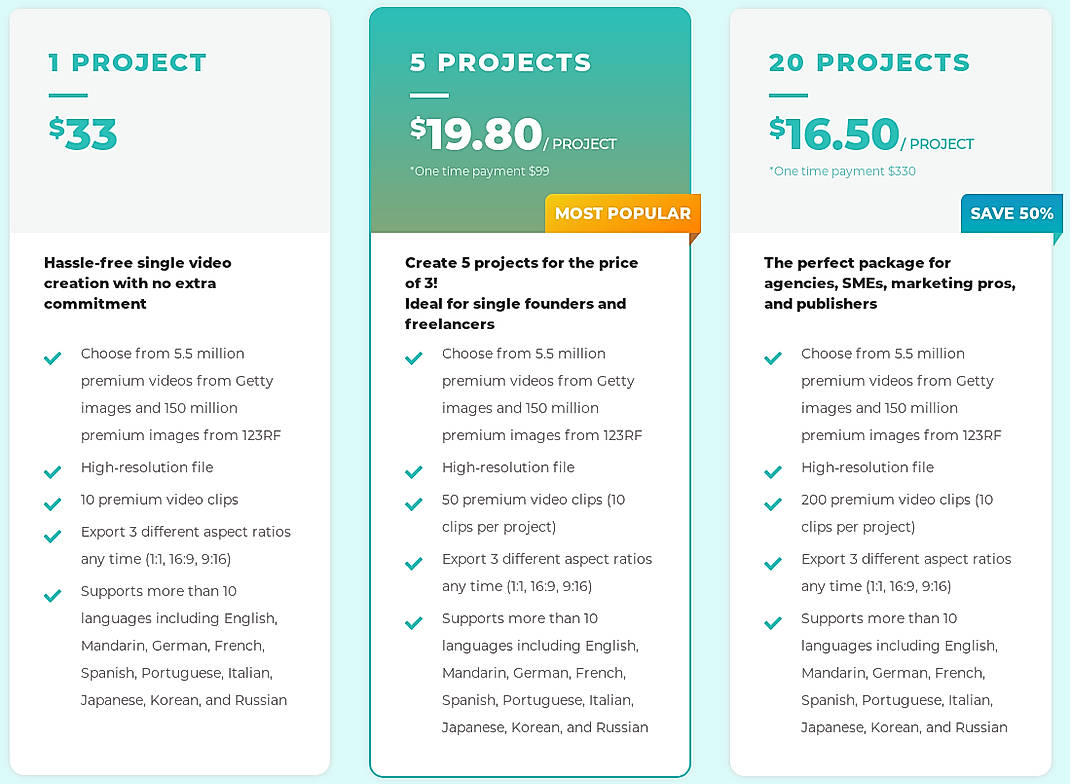Click the "$16.50" price label
The image size is (1070, 784).
834,133
